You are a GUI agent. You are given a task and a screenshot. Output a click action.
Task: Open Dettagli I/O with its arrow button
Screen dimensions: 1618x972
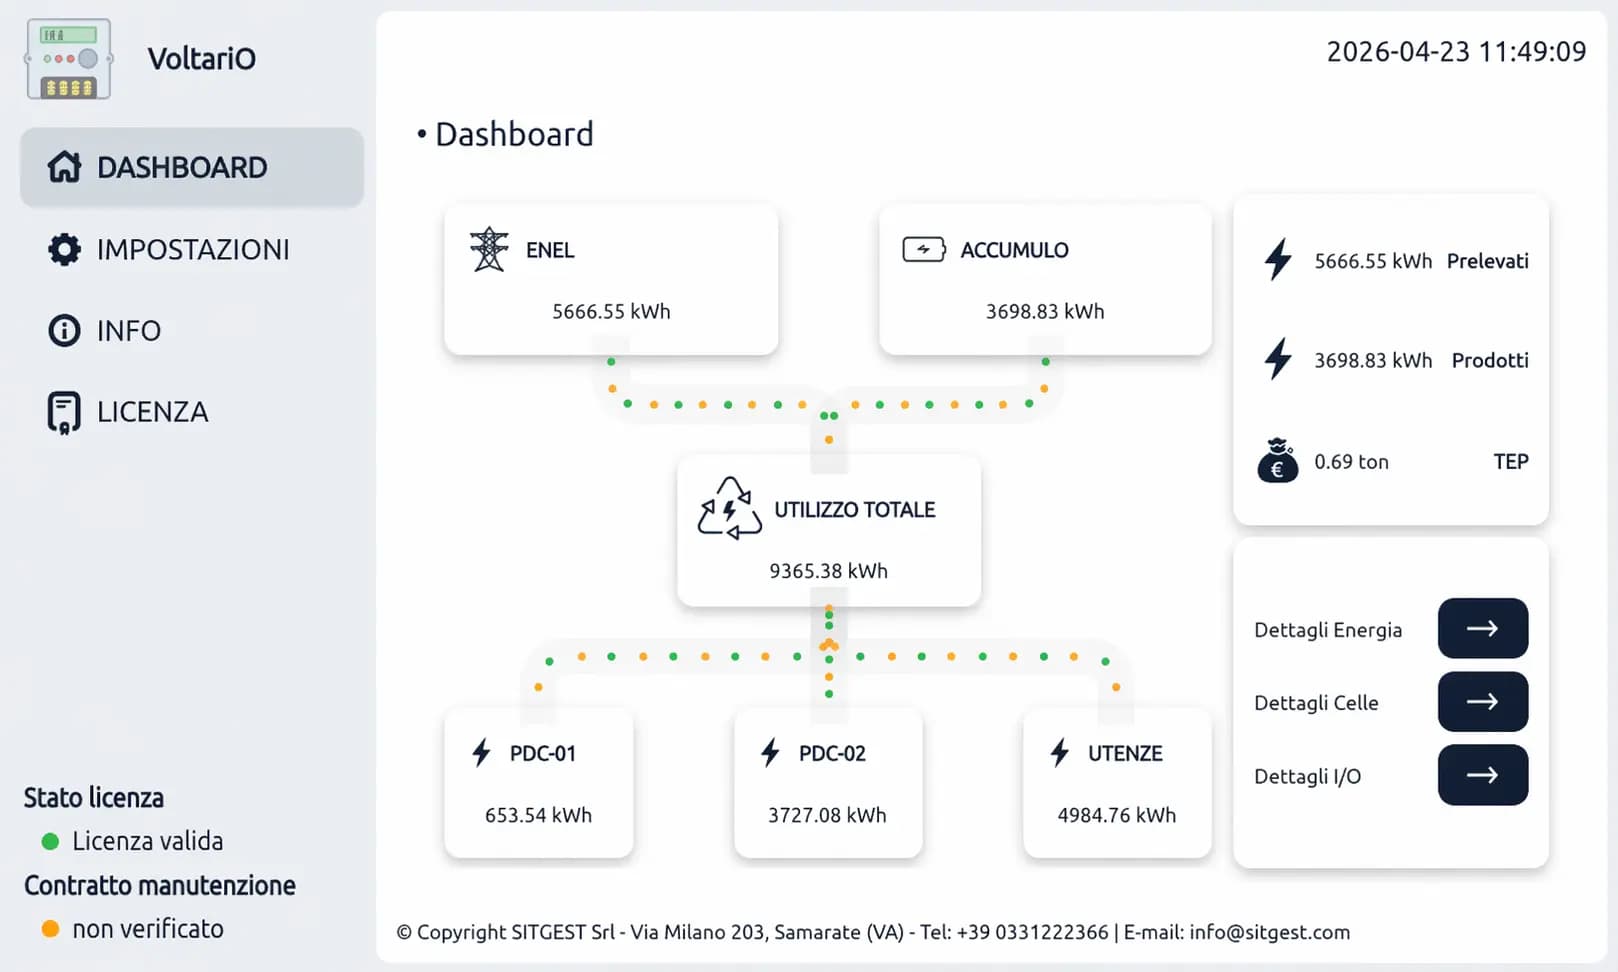click(x=1483, y=774)
